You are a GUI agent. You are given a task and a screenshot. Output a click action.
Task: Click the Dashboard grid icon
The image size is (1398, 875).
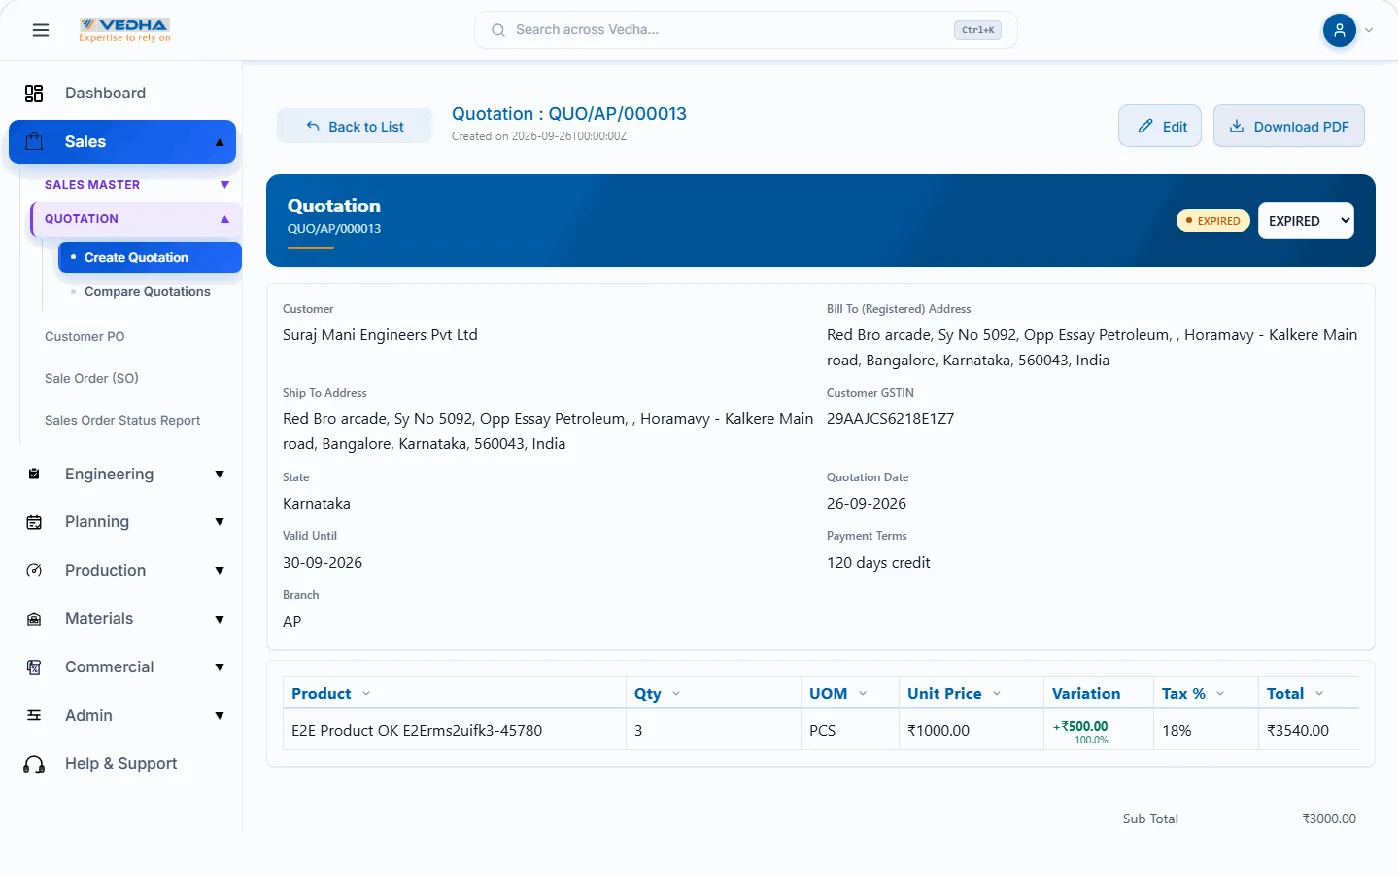[x=34, y=93]
